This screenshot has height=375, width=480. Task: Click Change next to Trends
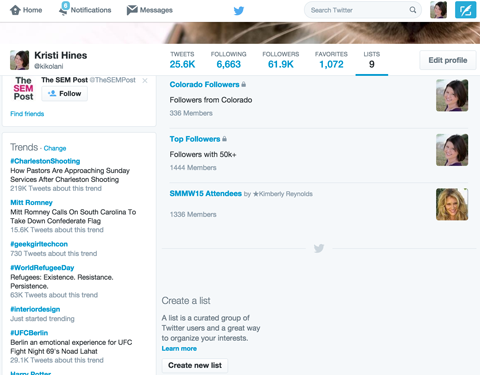point(55,148)
